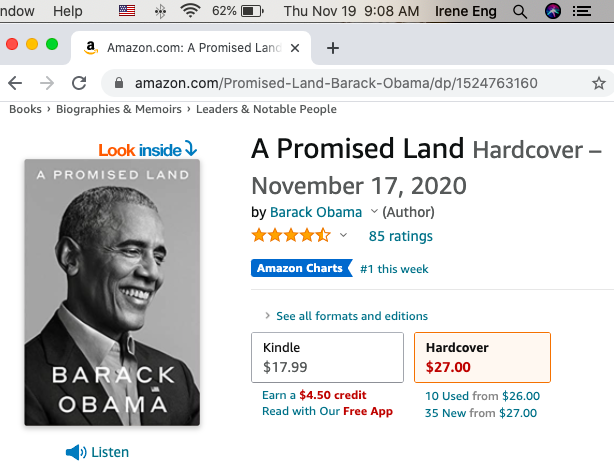Viewport: 614px width, 461px height.
Task: Open star rating breakdown dropdown arrow
Action: pyautogui.click(x=343, y=236)
